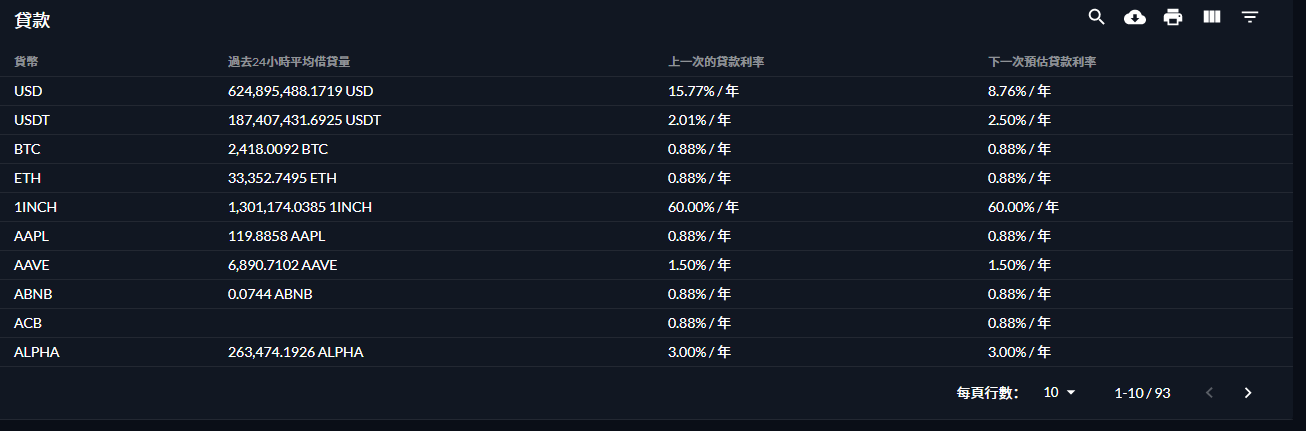Sort by 過去24小時平均借貸量 column header
Viewport: 1306px width, 431px height.
tap(288, 62)
